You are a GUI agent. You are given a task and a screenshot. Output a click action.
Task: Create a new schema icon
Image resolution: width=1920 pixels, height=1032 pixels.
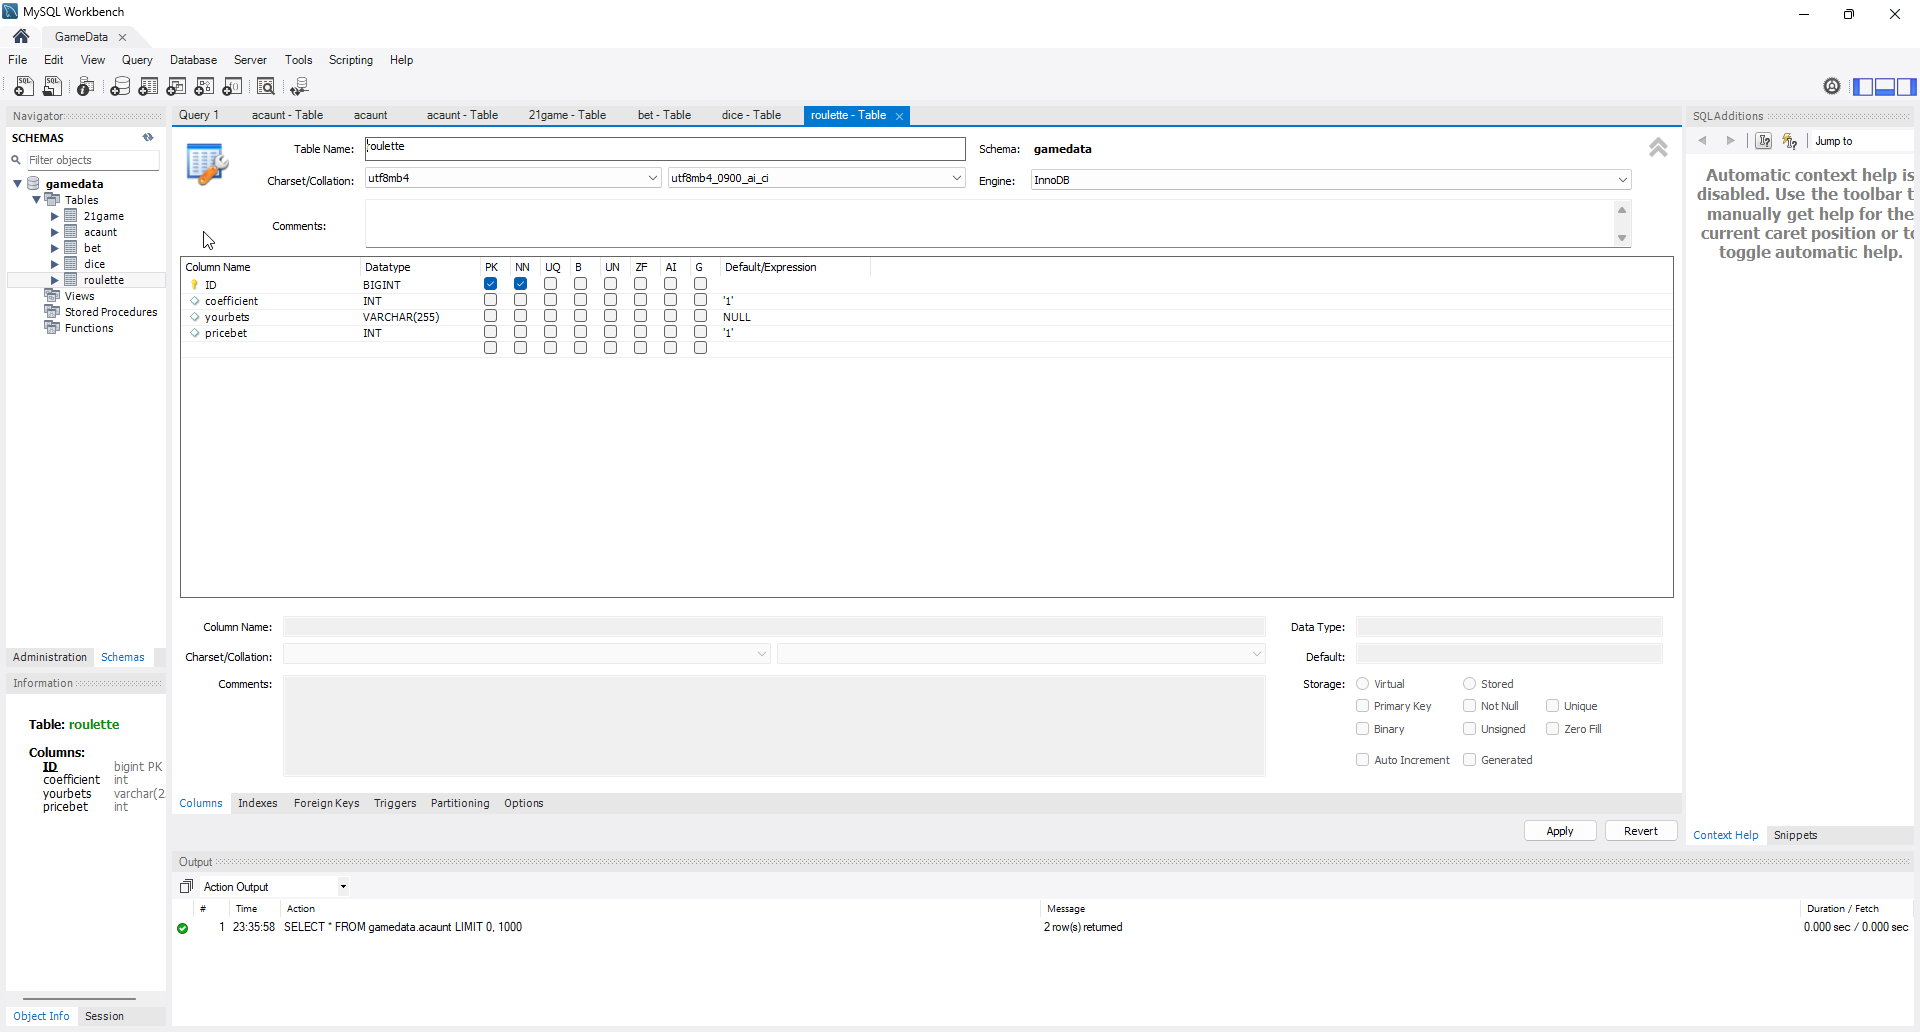click(120, 87)
